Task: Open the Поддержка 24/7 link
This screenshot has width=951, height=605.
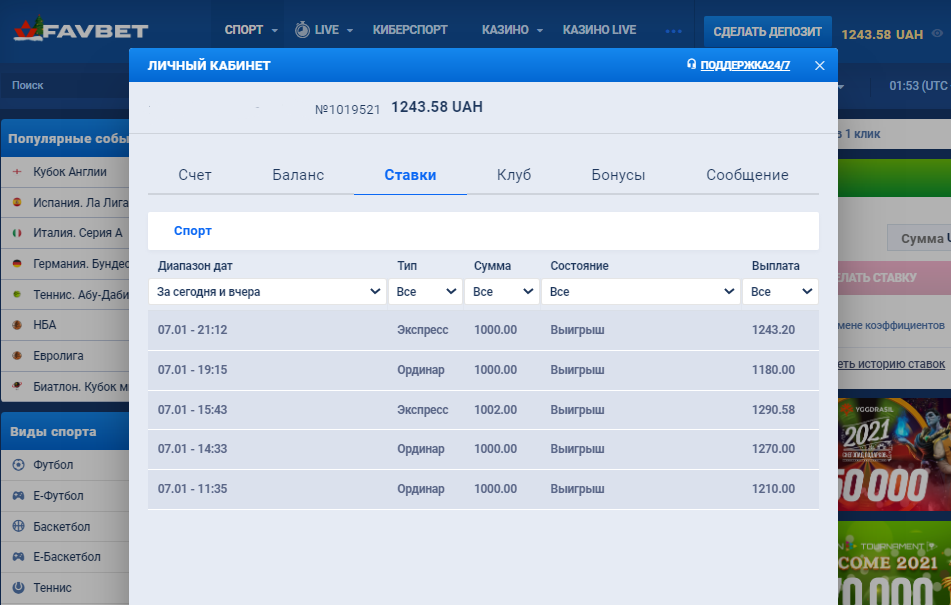Action: pos(744,65)
